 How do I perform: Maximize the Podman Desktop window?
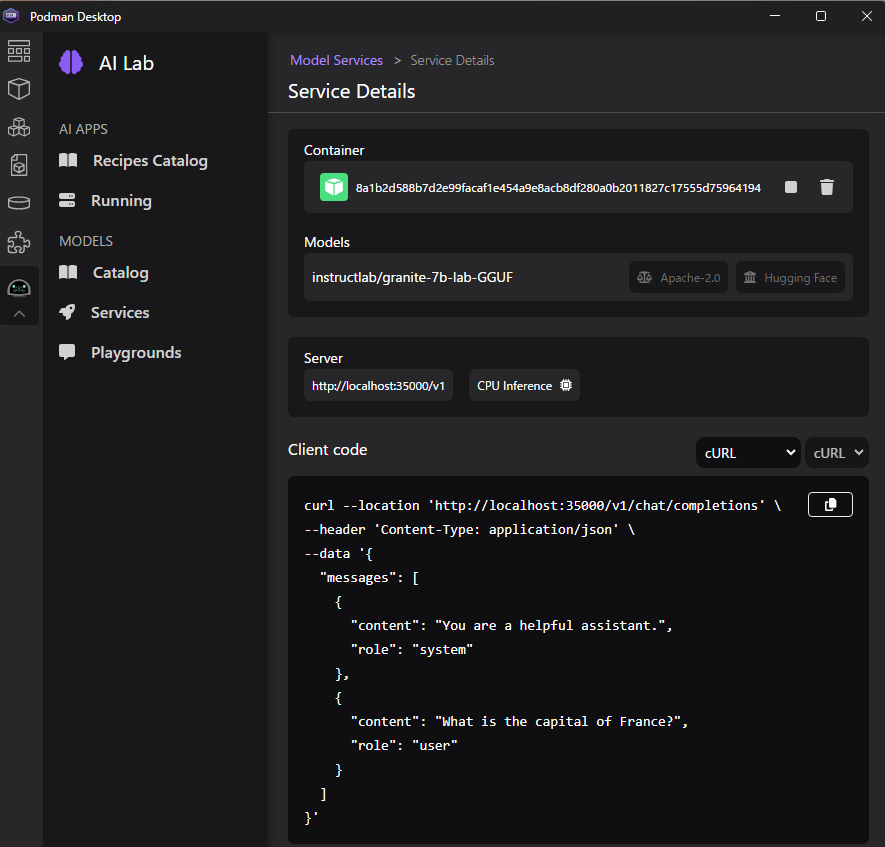coord(821,16)
